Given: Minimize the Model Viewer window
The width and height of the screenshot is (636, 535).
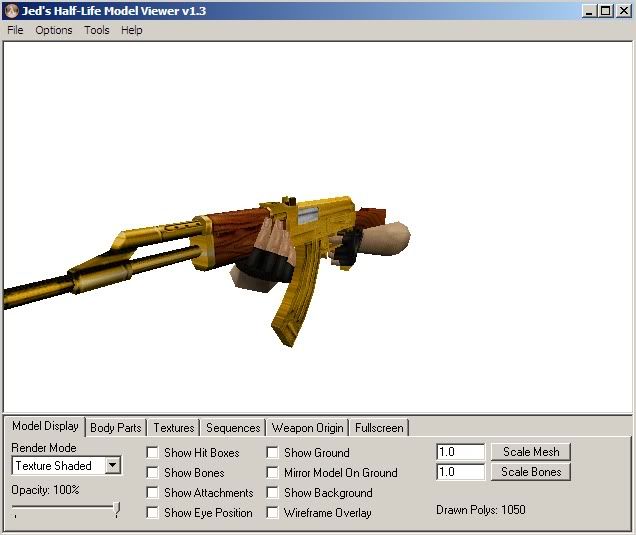Looking at the screenshot, I should click(x=589, y=11).
